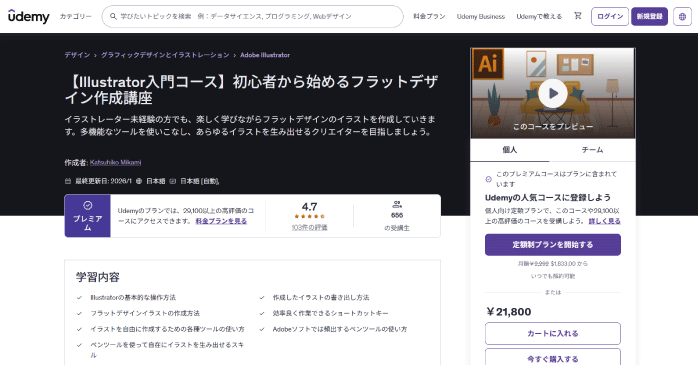Open Udemyで教える link
This screenshot has height=365, width=698.
539,16
